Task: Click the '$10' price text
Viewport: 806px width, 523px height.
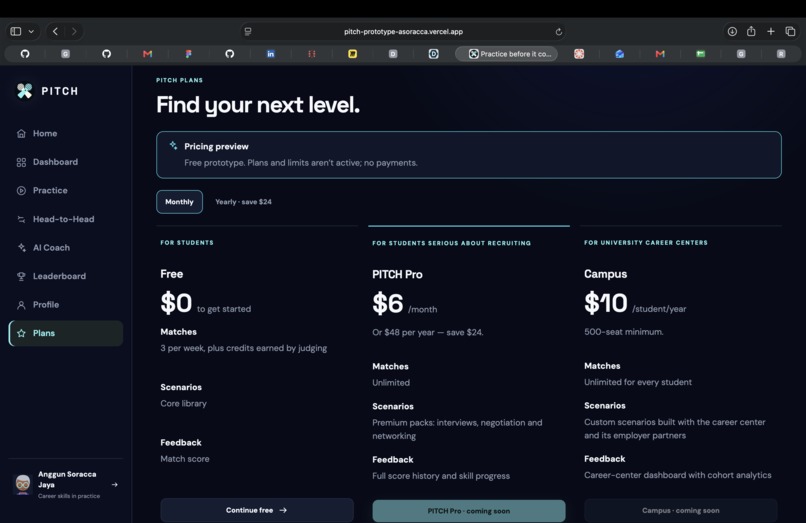Action: tap(606, 302)
